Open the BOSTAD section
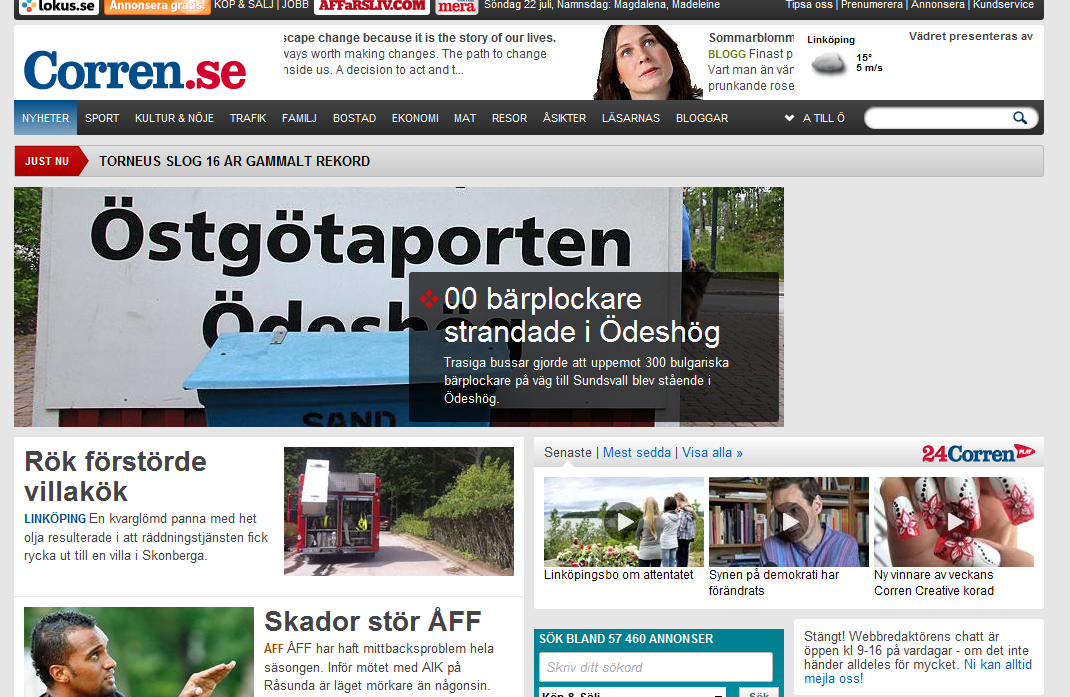 pyautogui.click(x=354, y=118)
